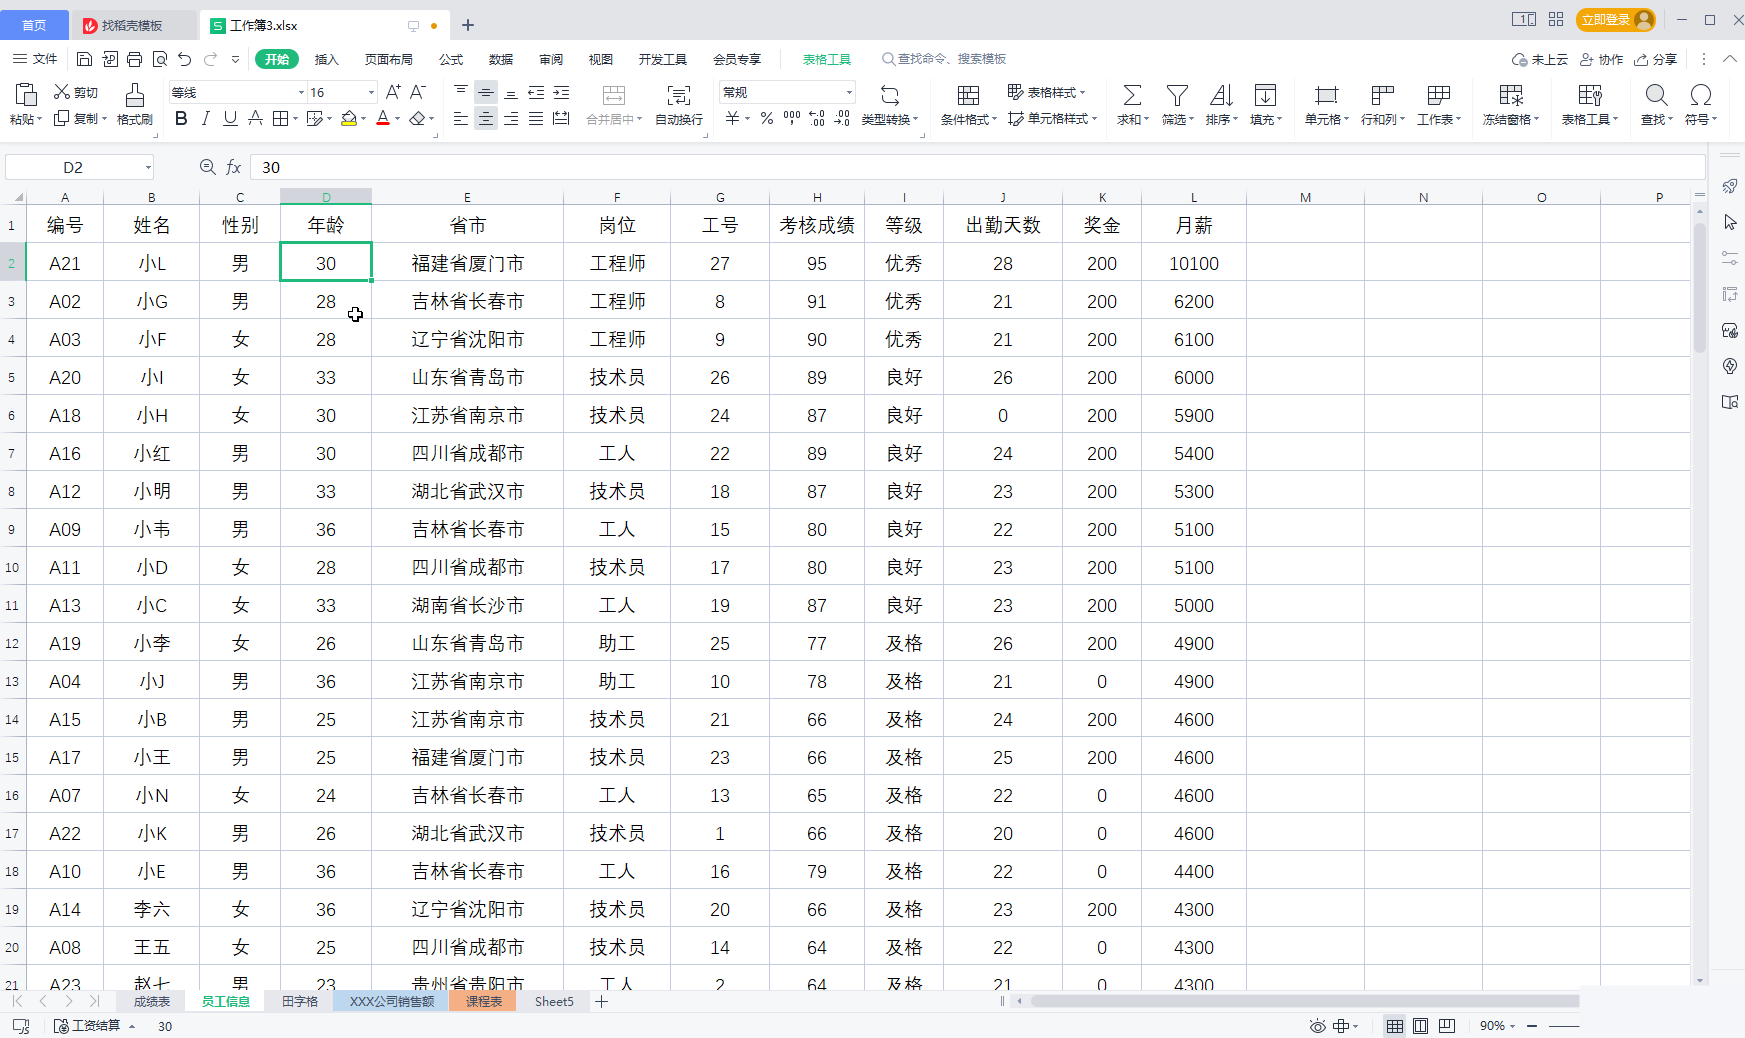Click the 分享 sharing link

pyautogui.click(x=1656, y=59)
